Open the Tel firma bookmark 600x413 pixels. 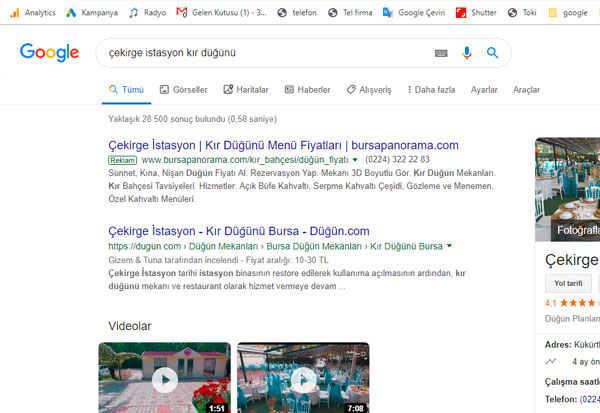[350, 13]
